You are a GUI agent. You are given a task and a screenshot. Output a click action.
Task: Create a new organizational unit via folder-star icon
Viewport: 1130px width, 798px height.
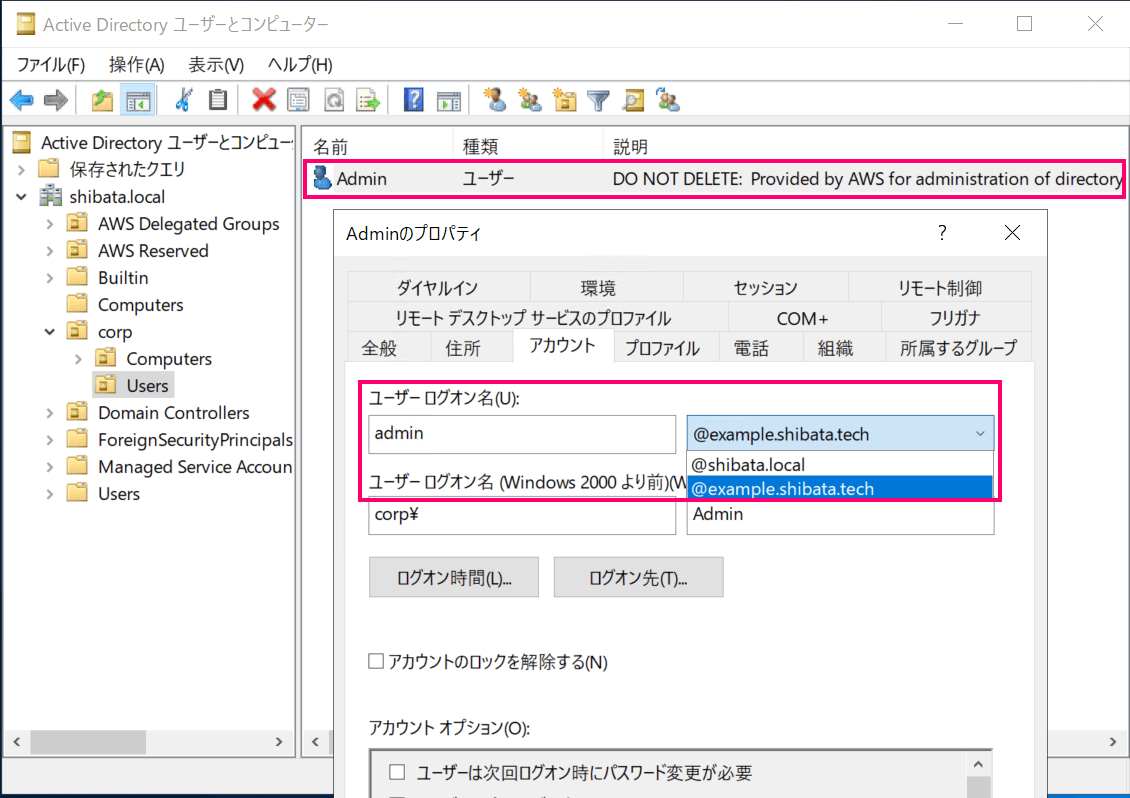coord(564,100)
